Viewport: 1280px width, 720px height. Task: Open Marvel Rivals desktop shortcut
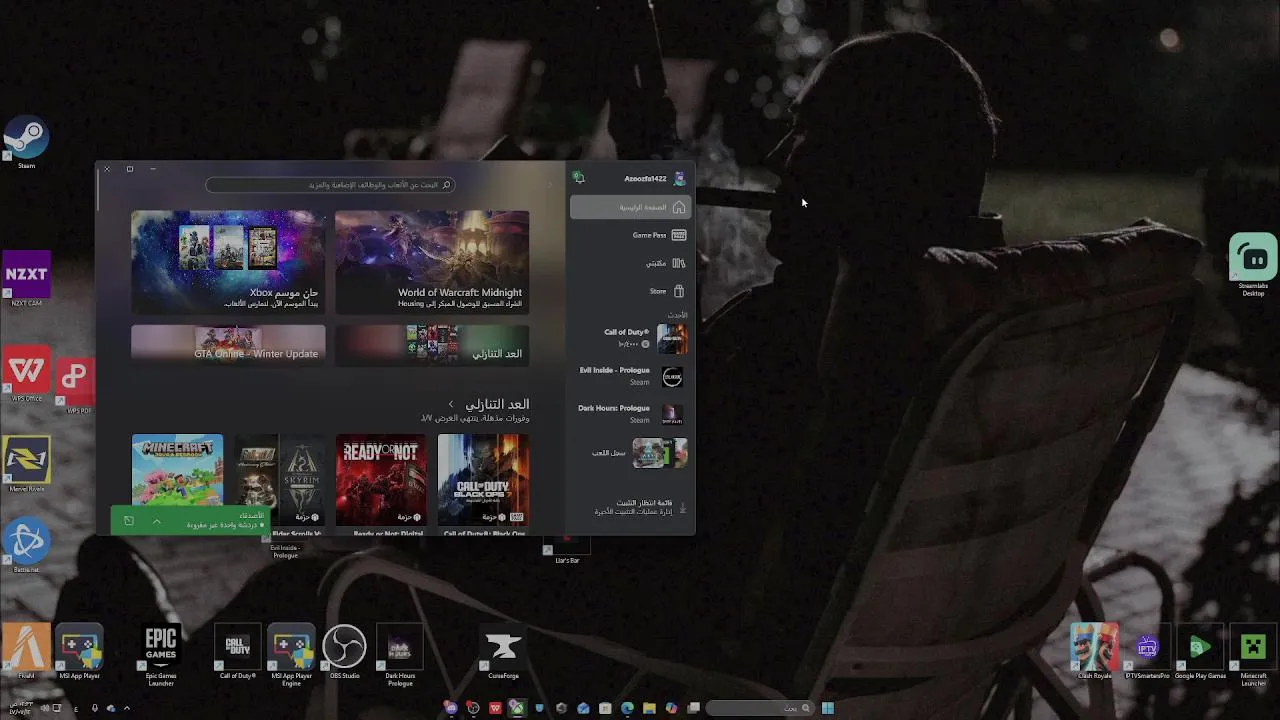click(27, 465)
